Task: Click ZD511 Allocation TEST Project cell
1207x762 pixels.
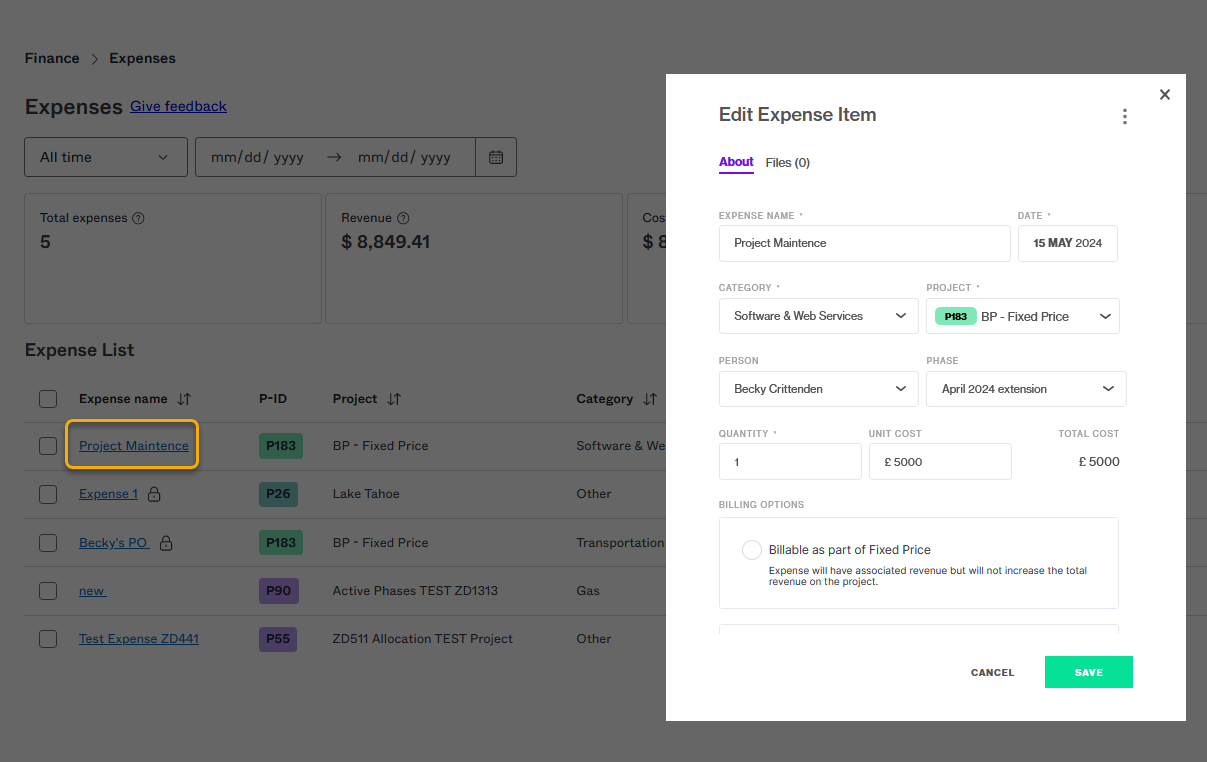Action: pos(423,639)
